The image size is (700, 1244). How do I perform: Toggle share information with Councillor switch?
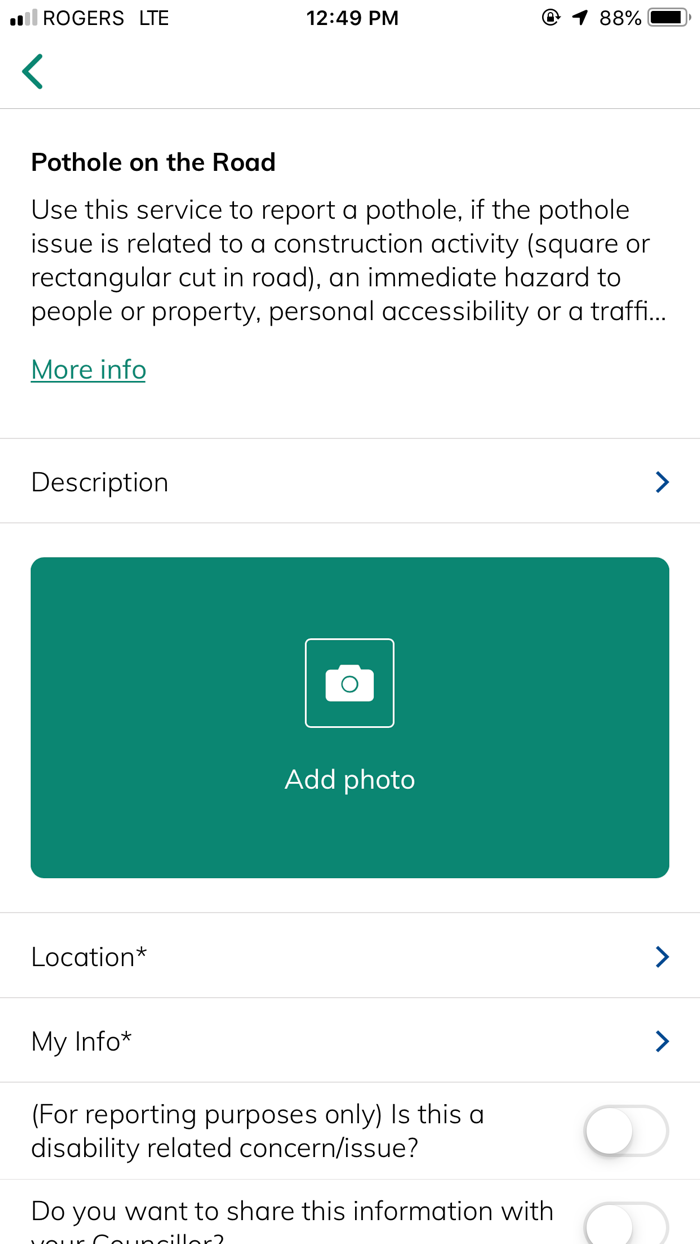point(625,1224)
